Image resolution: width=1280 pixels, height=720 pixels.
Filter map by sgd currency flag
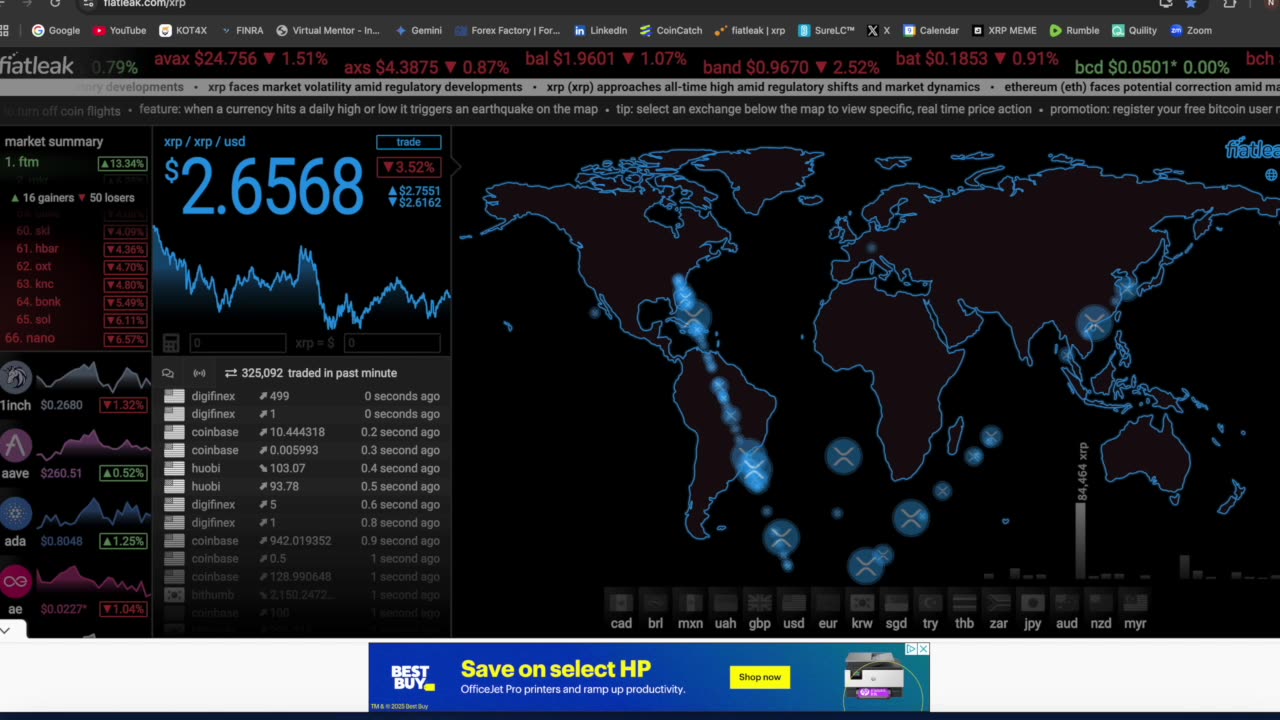896,603
